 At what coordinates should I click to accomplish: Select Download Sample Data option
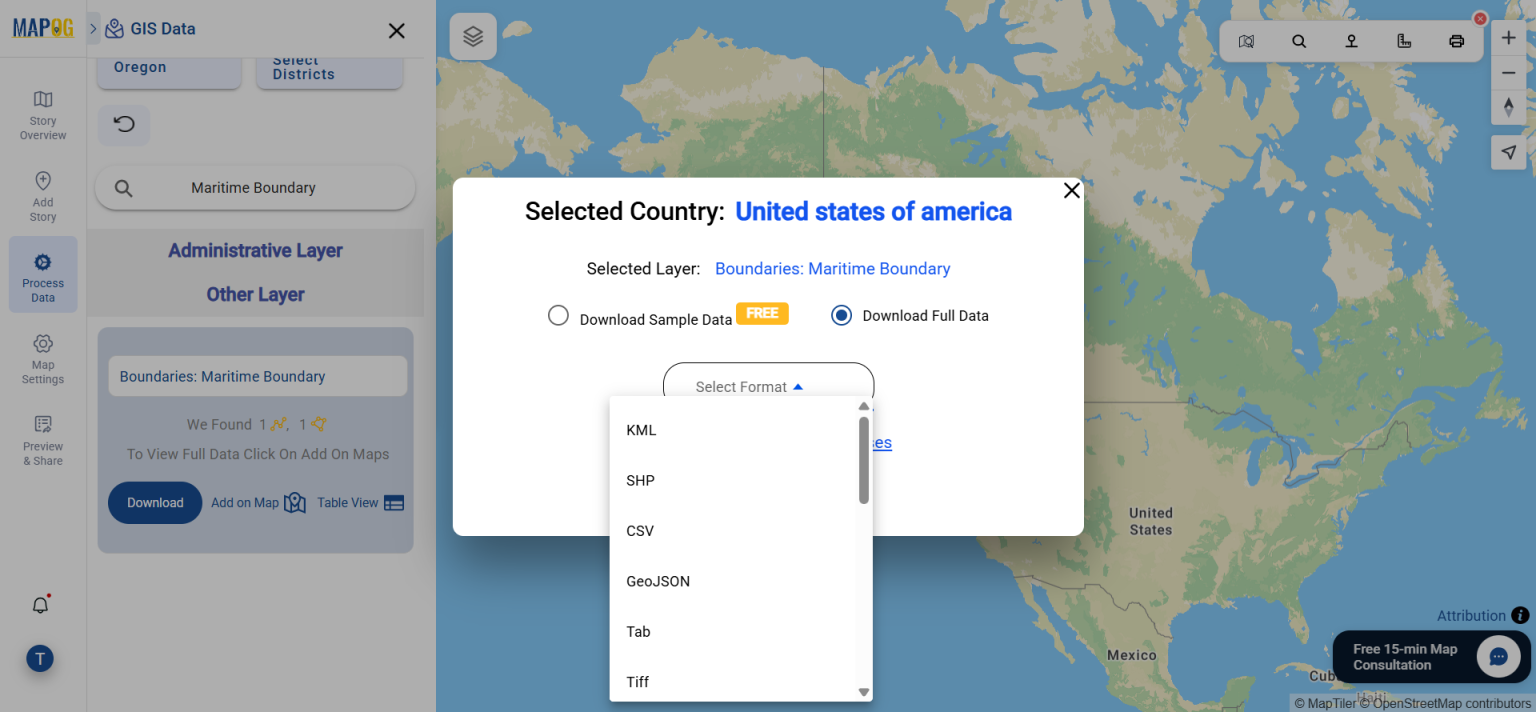point(558,314)
